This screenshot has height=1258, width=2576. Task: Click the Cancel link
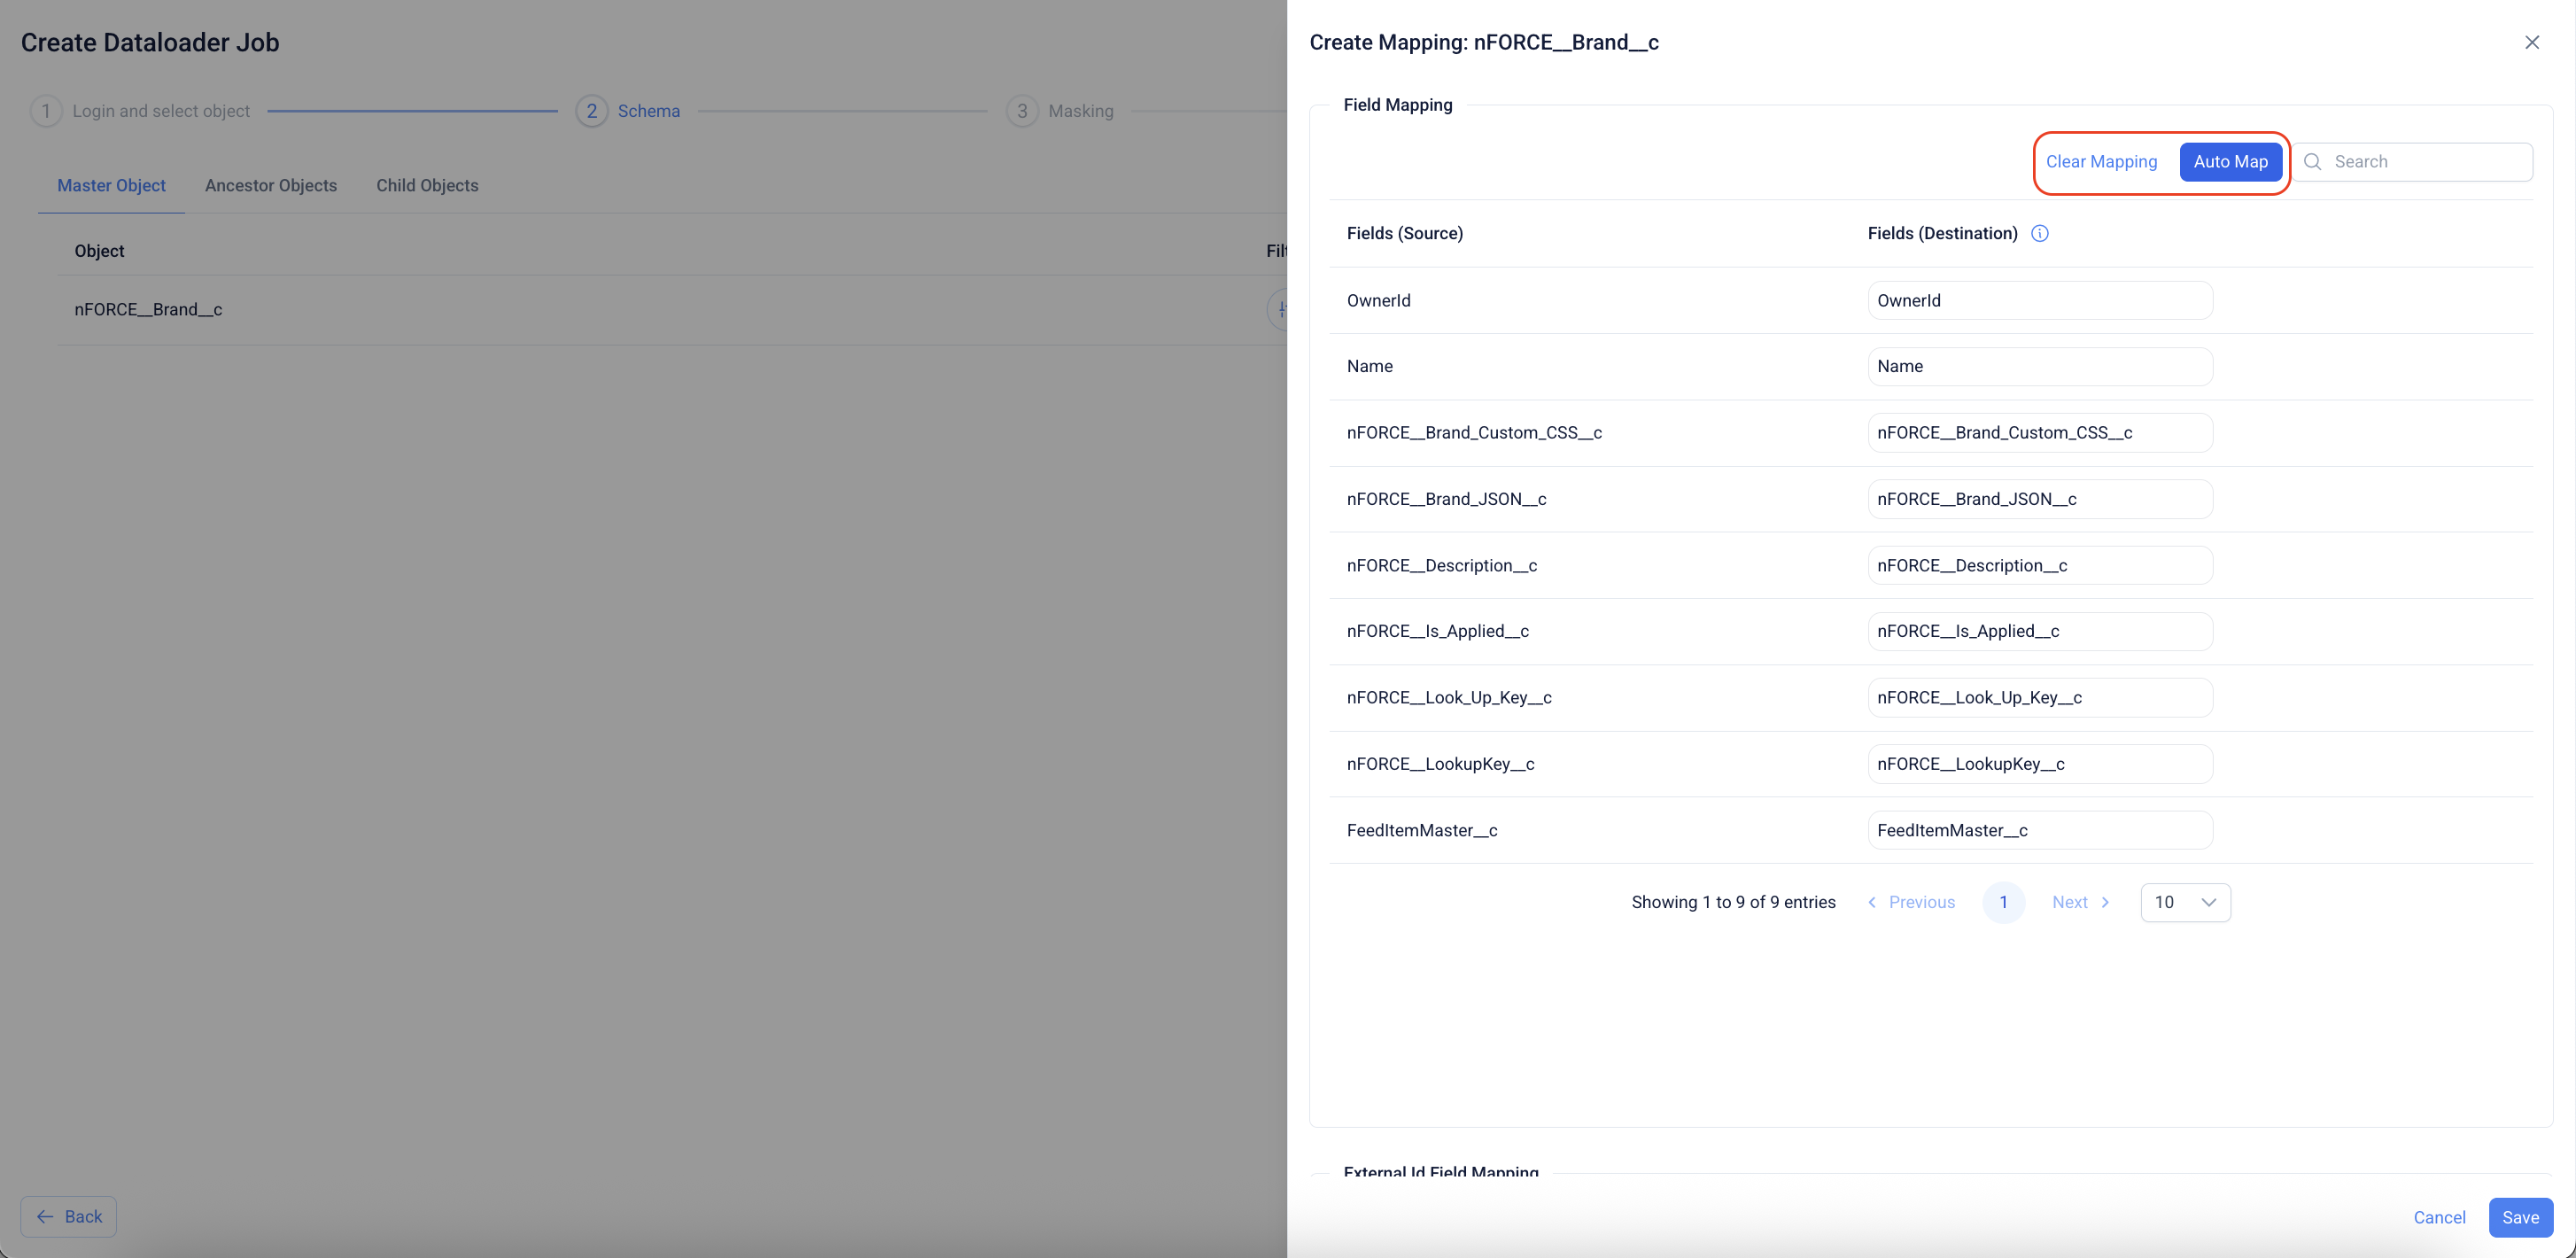pyautogui.click(x=2438, y=1217)
